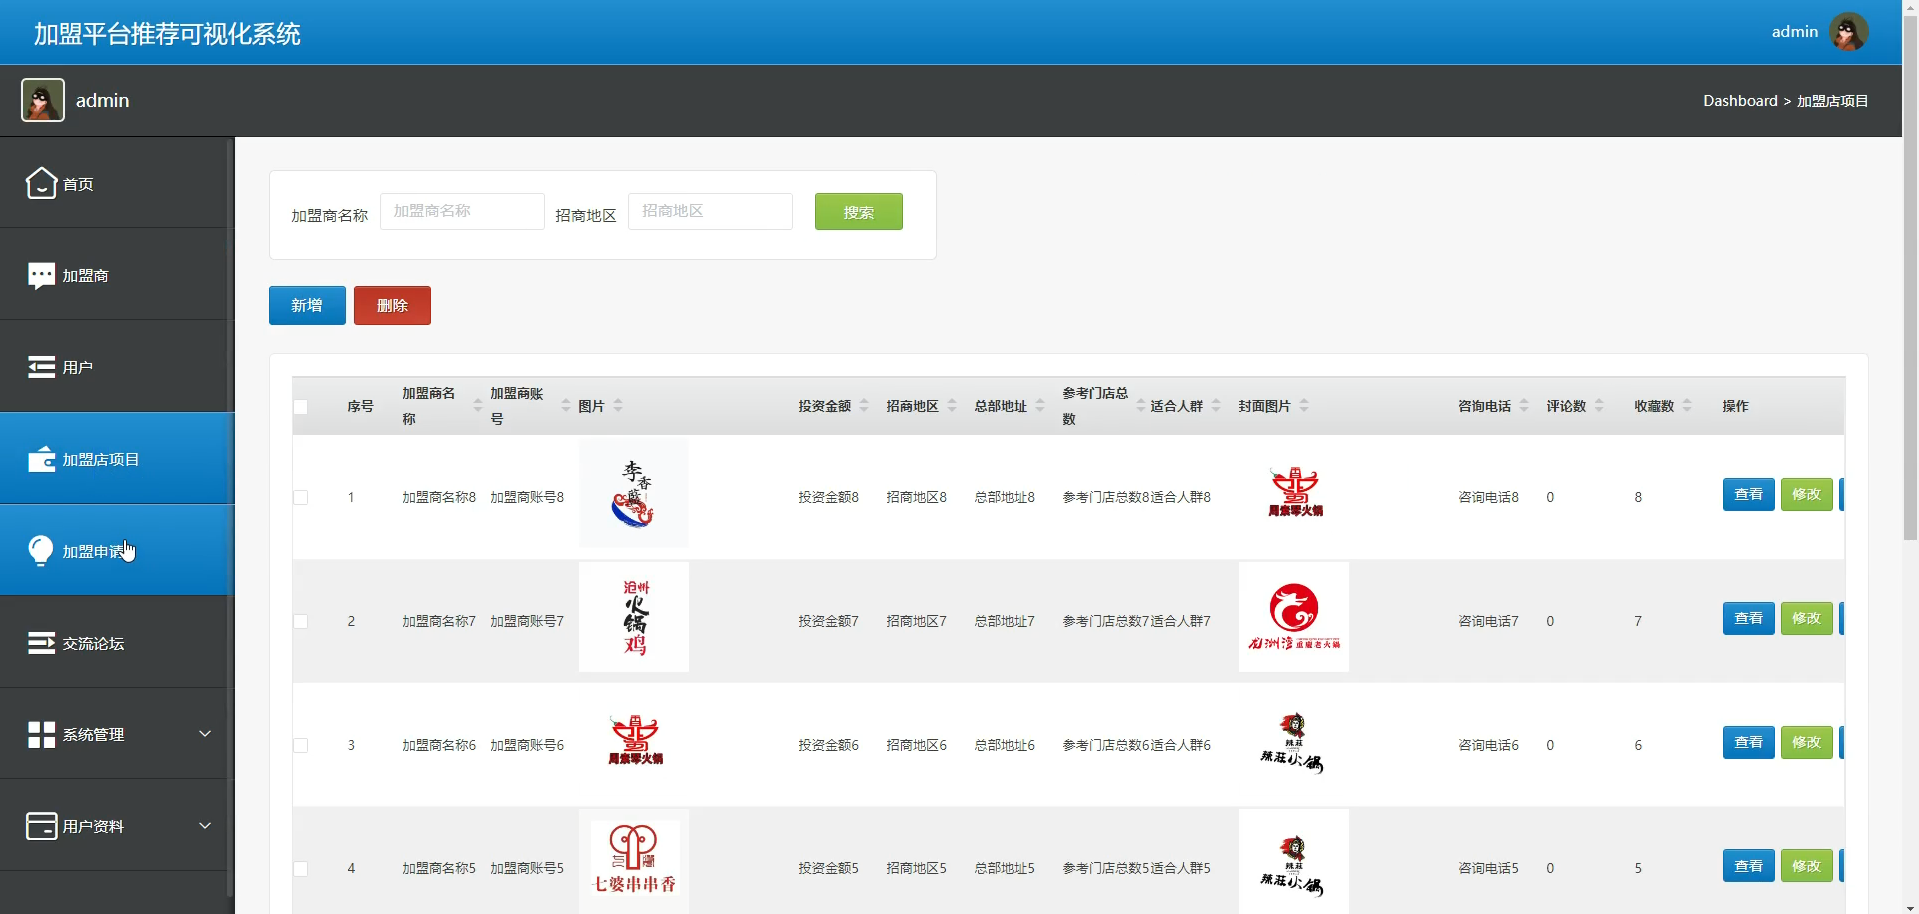Click the home icon in sidebar
1919x914 pixels.
pyautogui.click(x=41, y=183)
